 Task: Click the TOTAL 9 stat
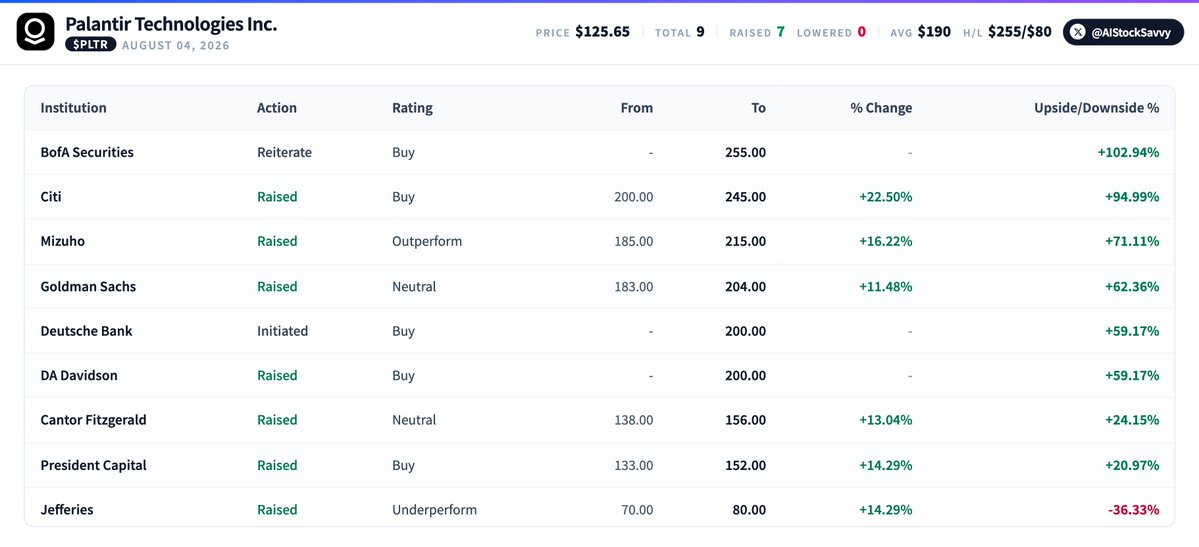coord(680,32)
